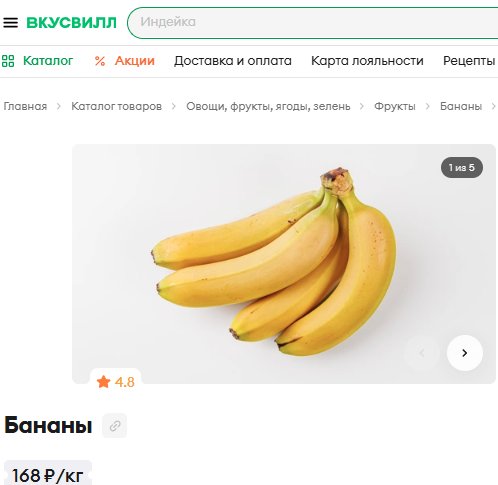The image size is (498, 485).
Task: Go to Фрукты breadcrumb
Action: click(395, 106)
